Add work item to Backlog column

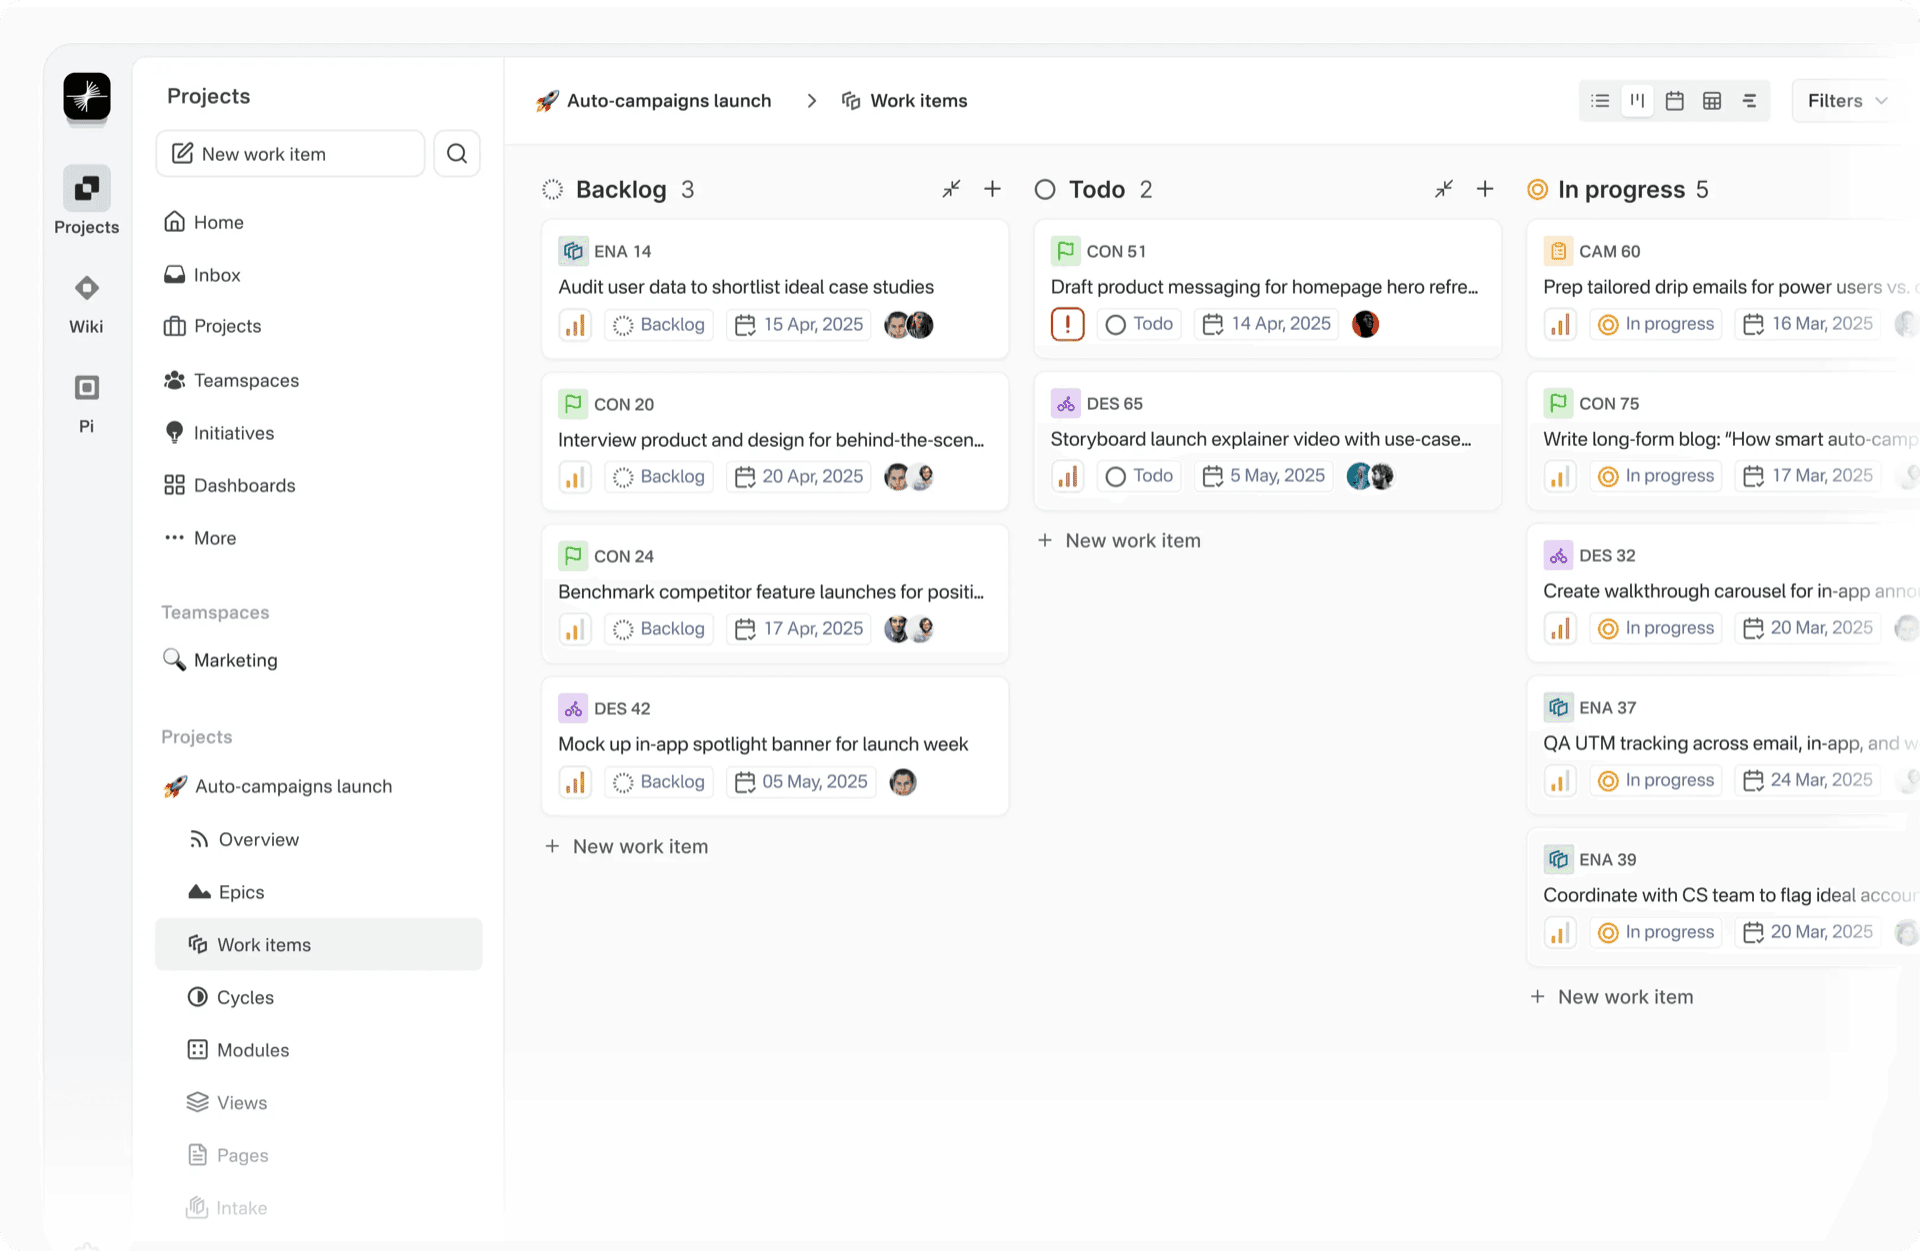tap(992, 189)
